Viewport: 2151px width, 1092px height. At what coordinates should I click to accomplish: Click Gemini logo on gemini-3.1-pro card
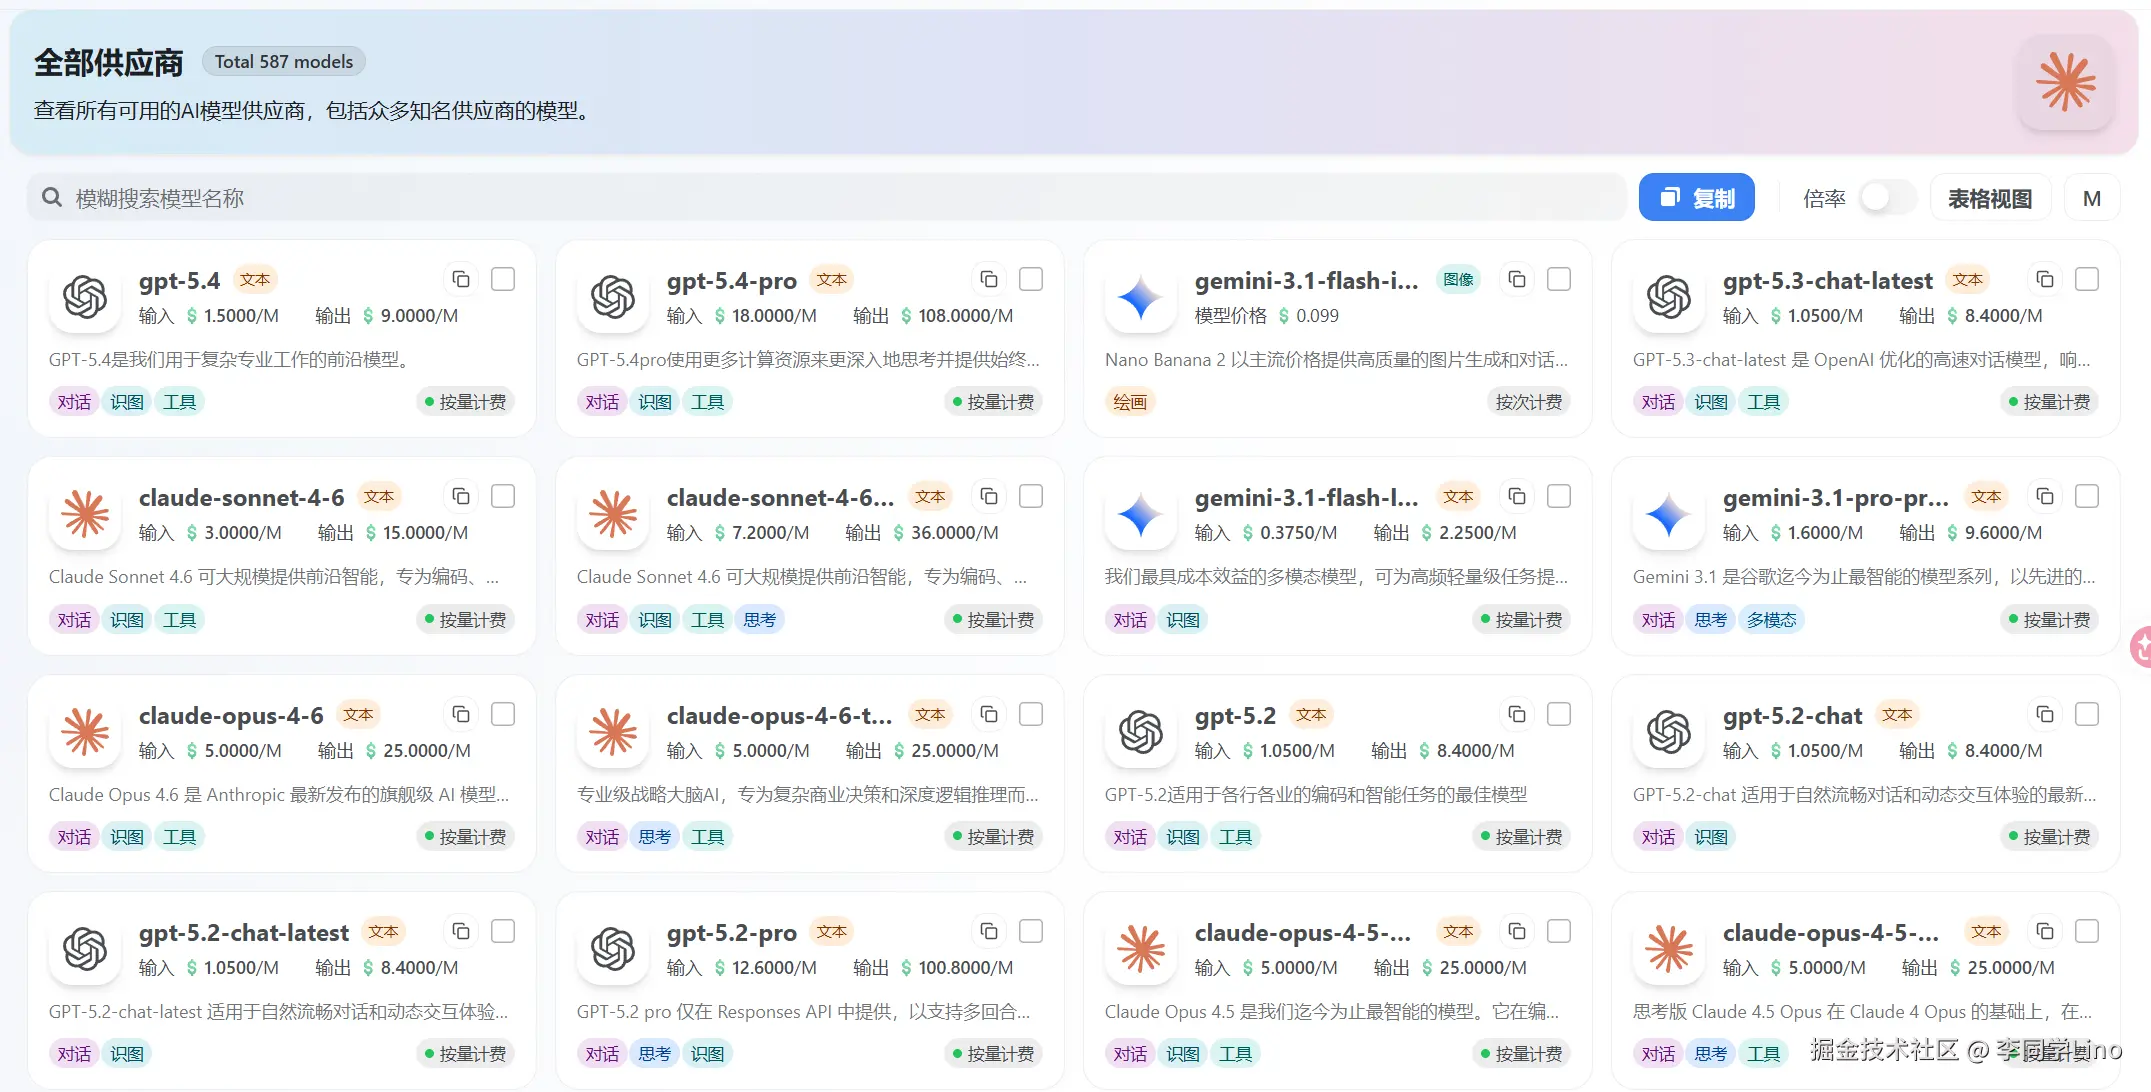pyautogui.click(x=1669, y=515)
